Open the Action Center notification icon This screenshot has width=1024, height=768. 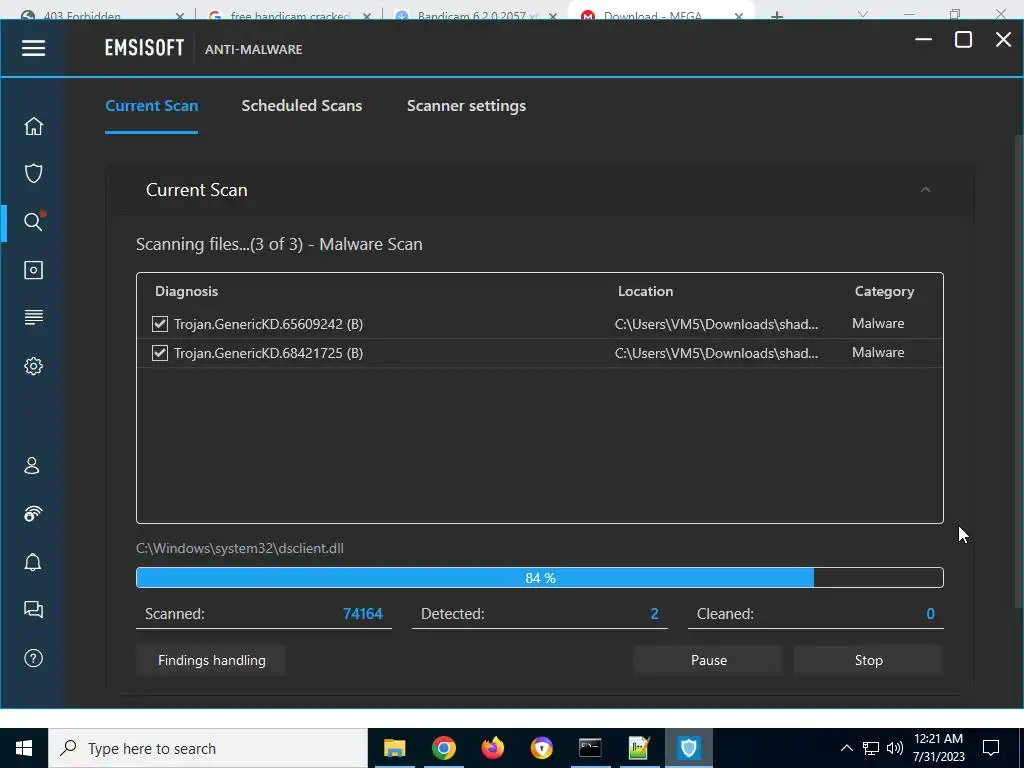point(991,748)
